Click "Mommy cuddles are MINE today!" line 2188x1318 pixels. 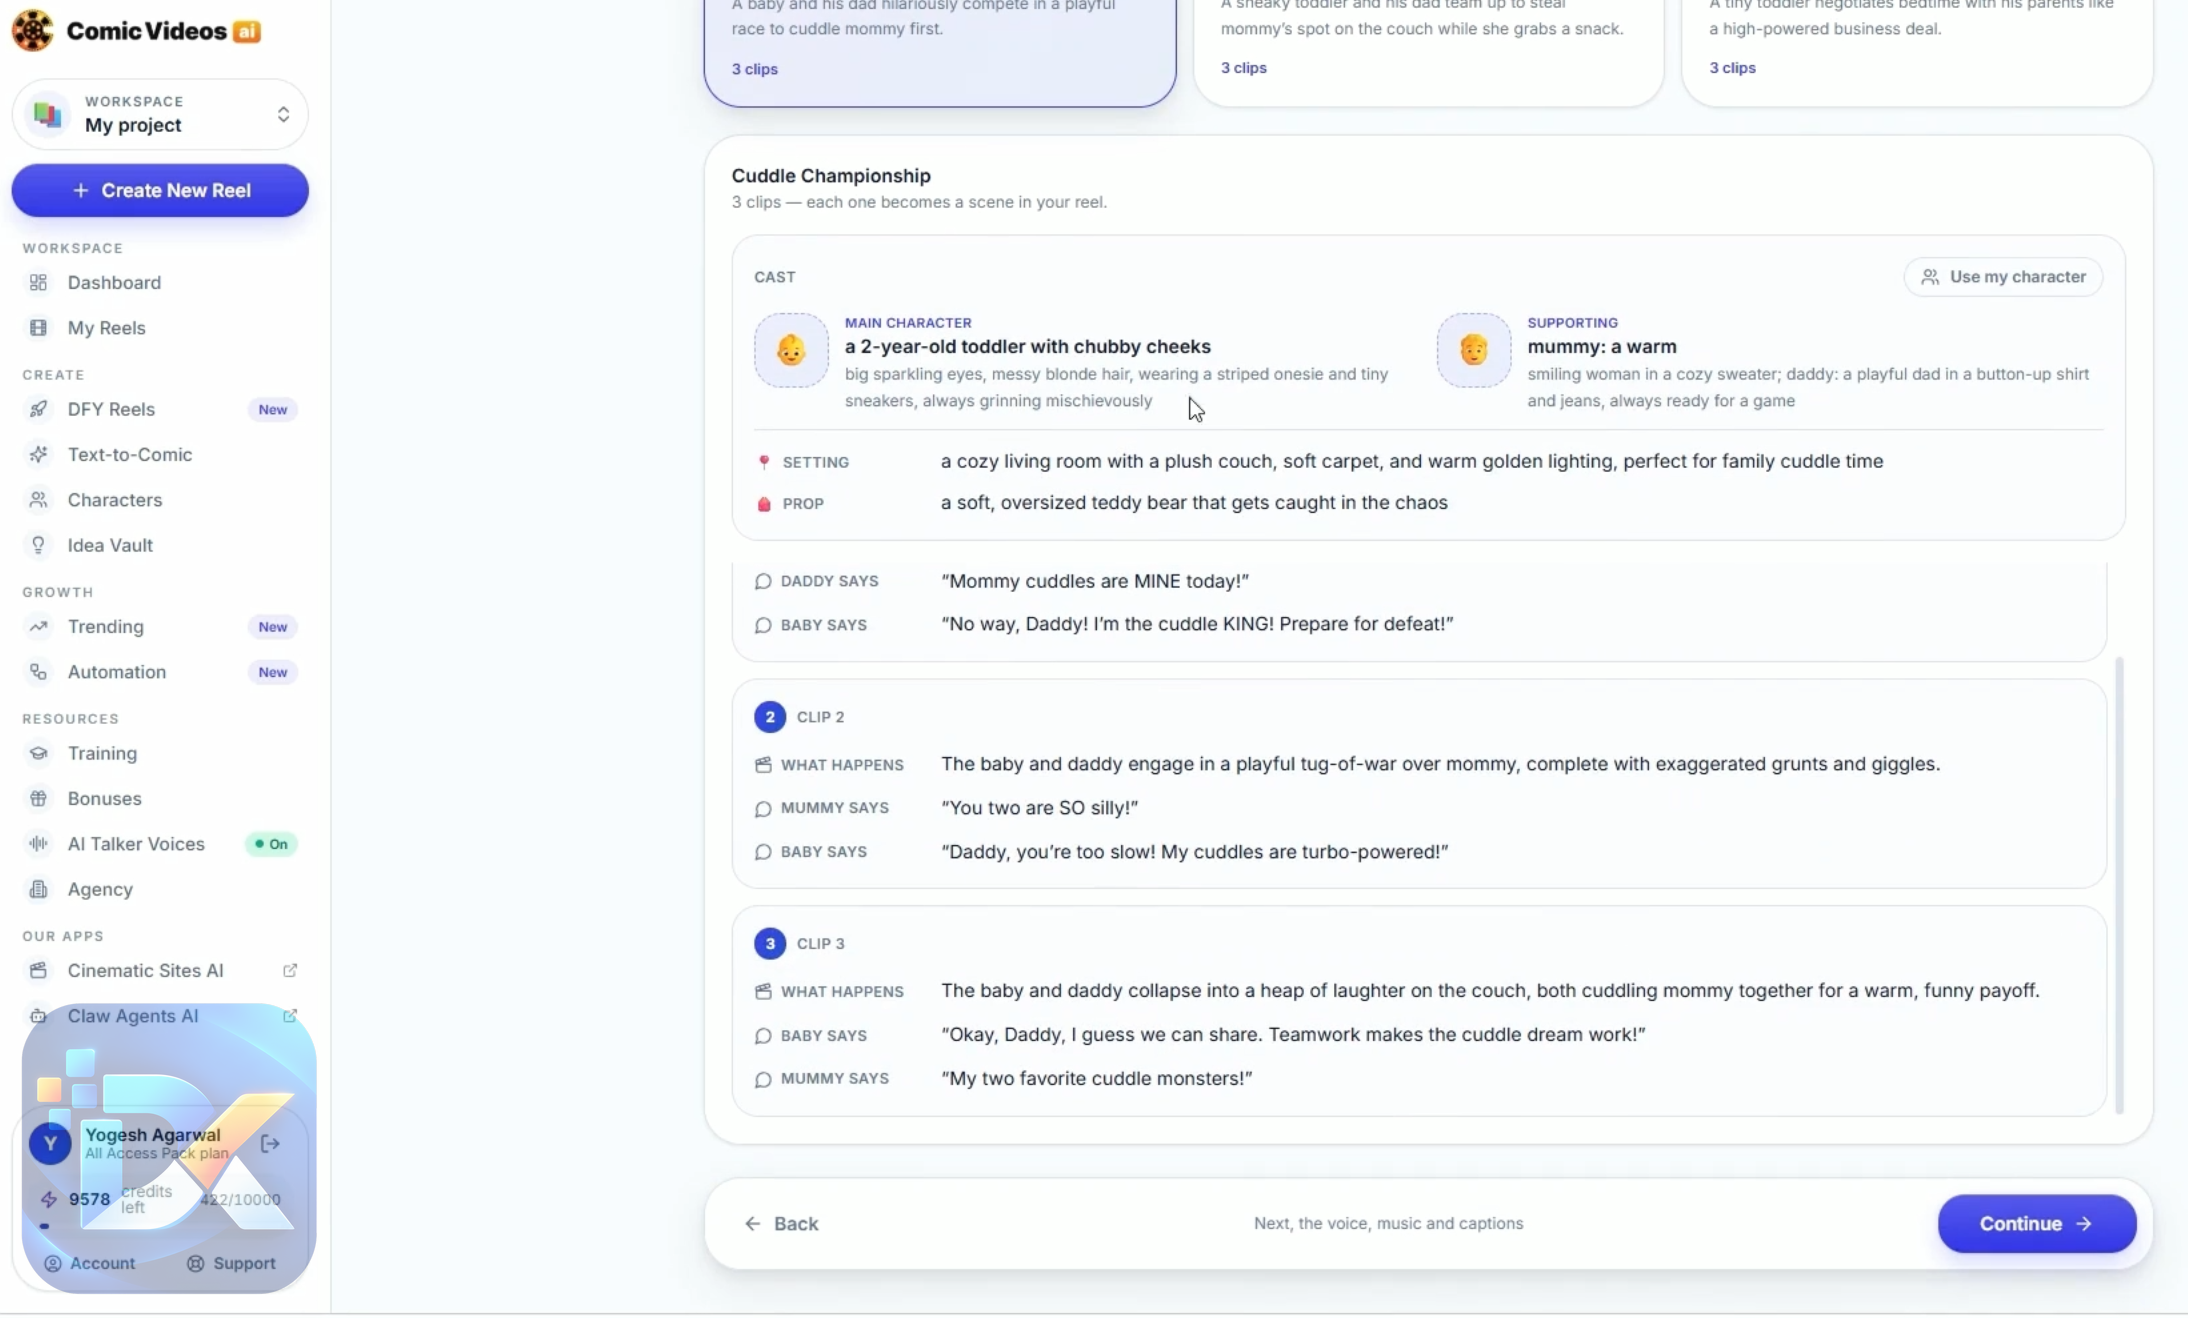[1094, 581]
